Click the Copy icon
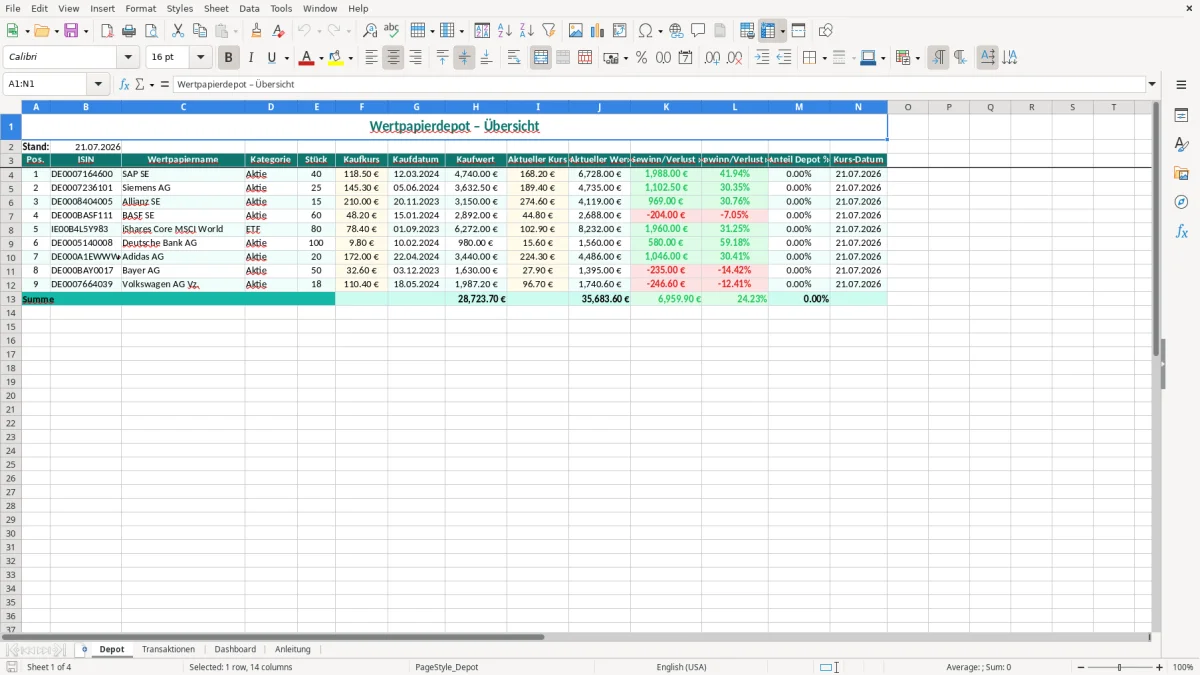This screenshot has height=675, width=1200. [x=200, y=31]
